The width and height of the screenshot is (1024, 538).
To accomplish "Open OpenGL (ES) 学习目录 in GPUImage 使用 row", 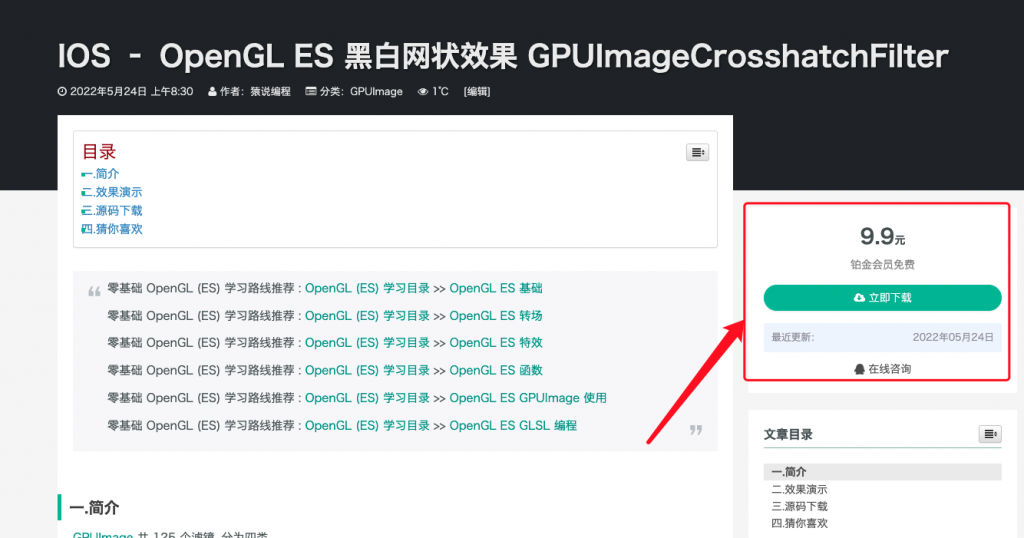I will (x=367, y=398).
